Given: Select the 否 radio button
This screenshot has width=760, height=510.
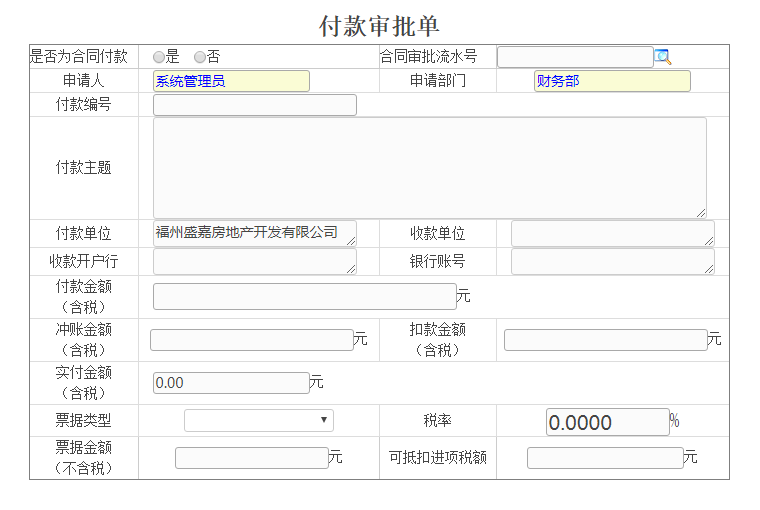Looking at the screenshot, I should pyautogui.click(x=200, y=58).
